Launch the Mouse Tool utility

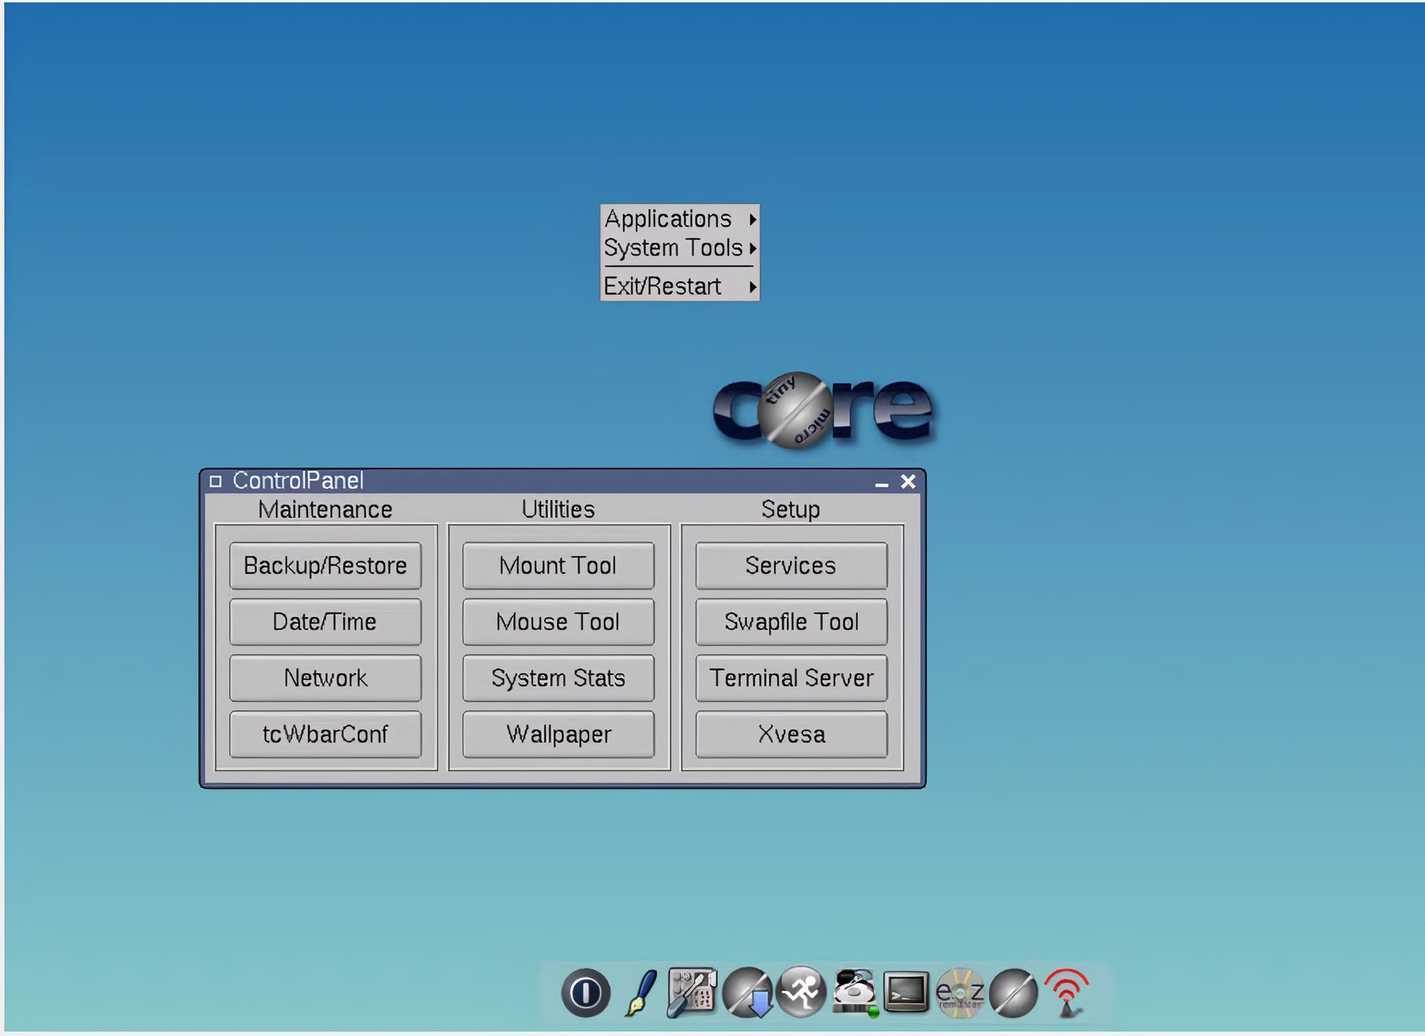557,621
